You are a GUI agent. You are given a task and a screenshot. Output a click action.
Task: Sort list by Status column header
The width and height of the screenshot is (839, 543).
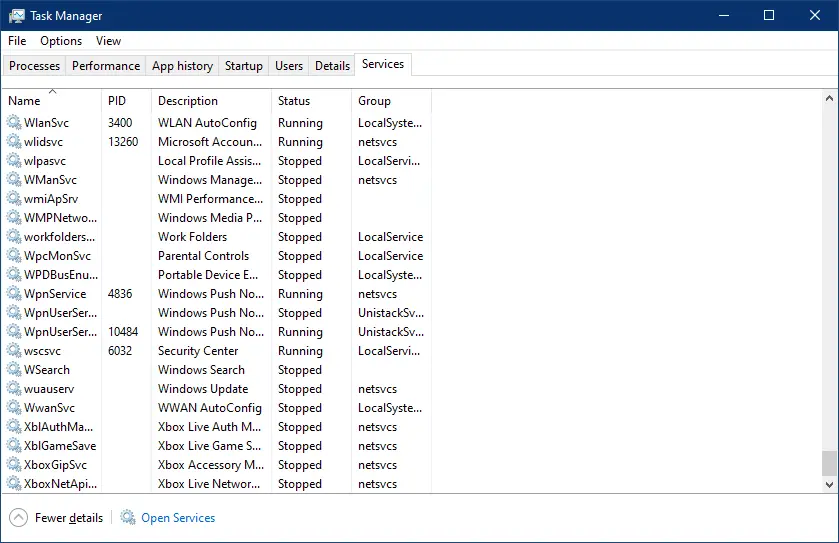(x=294, y=101)
